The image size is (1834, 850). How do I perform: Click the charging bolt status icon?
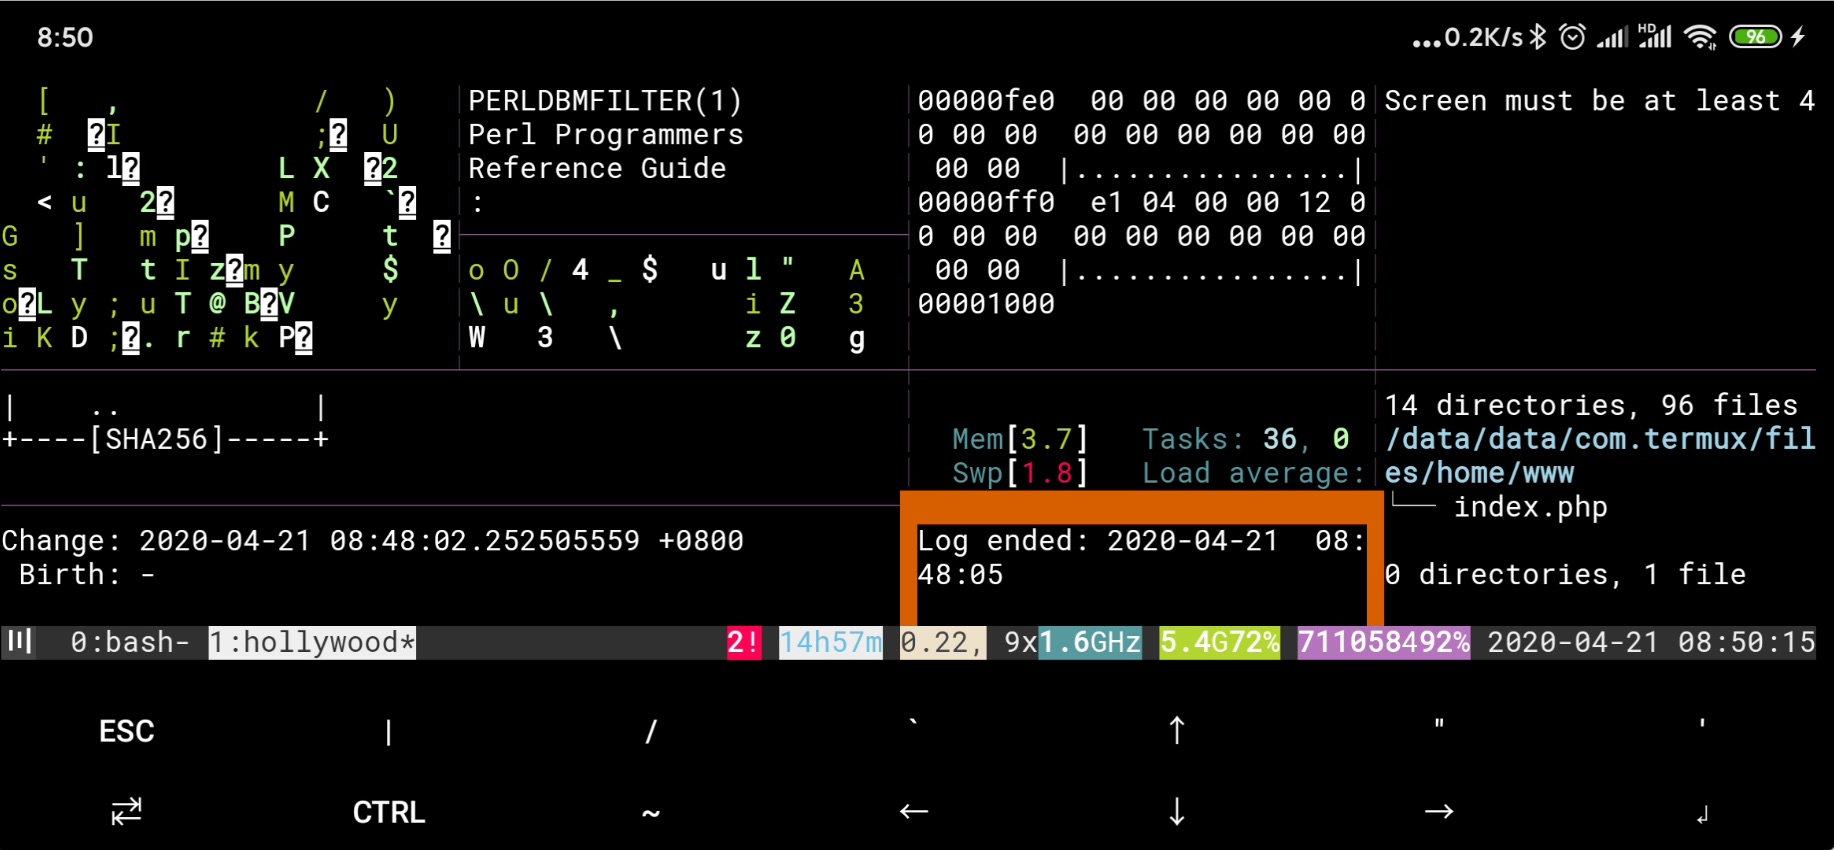coord(1799,37)
